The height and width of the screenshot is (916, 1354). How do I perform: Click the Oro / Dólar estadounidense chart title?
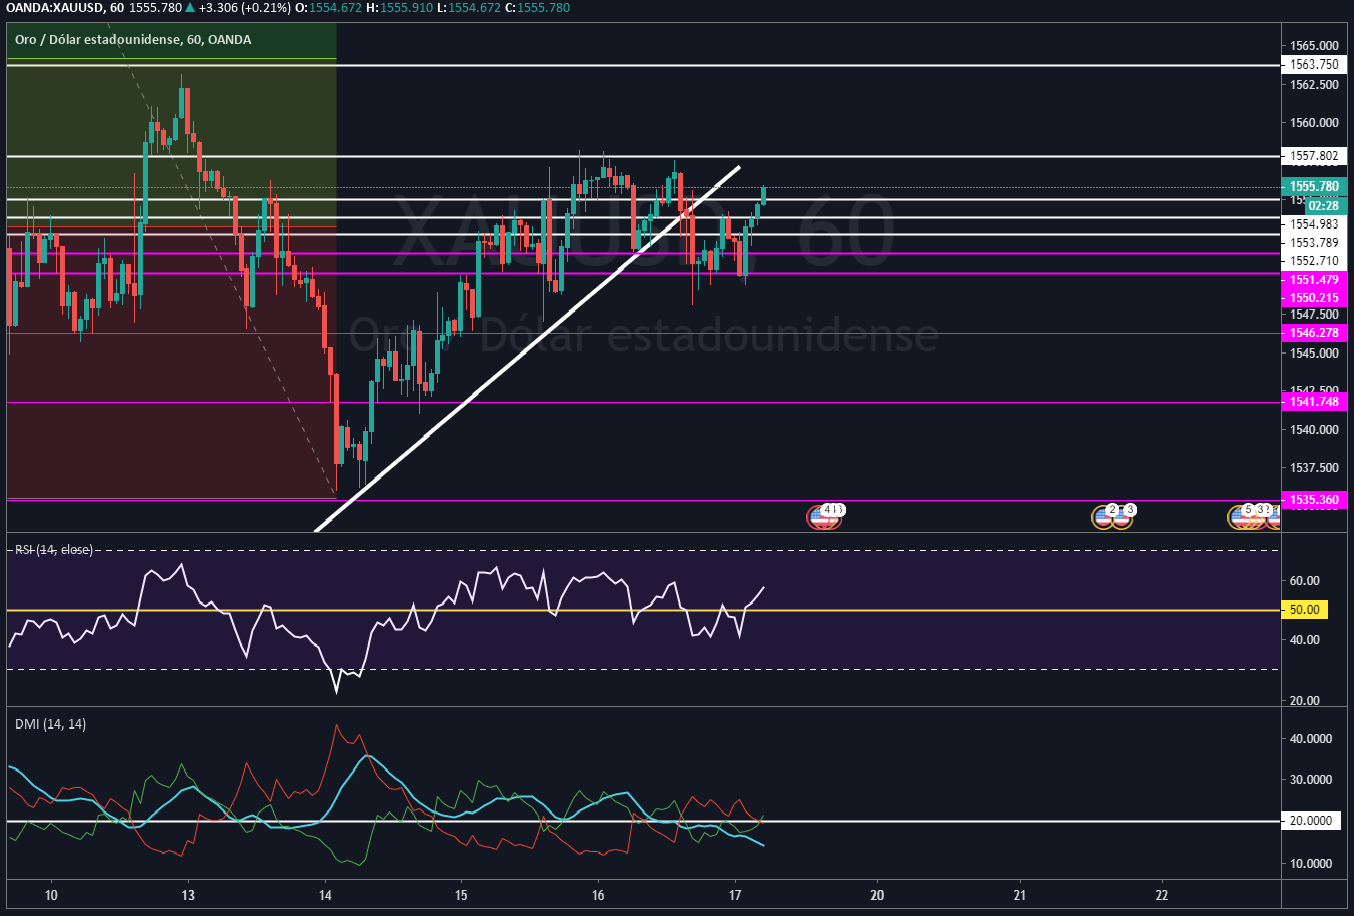(133, 40)
